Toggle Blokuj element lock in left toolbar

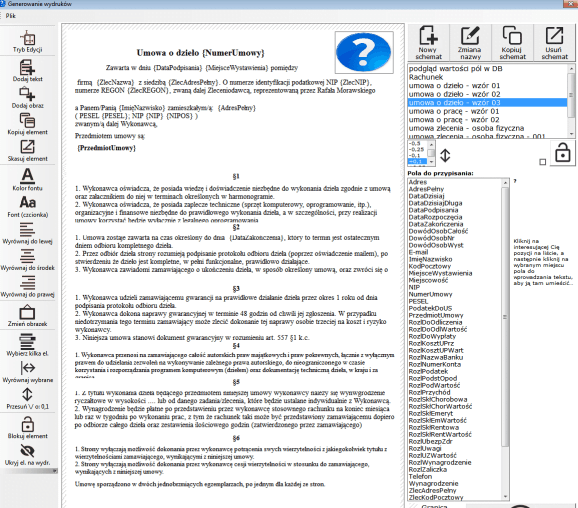tap(28, 428)
